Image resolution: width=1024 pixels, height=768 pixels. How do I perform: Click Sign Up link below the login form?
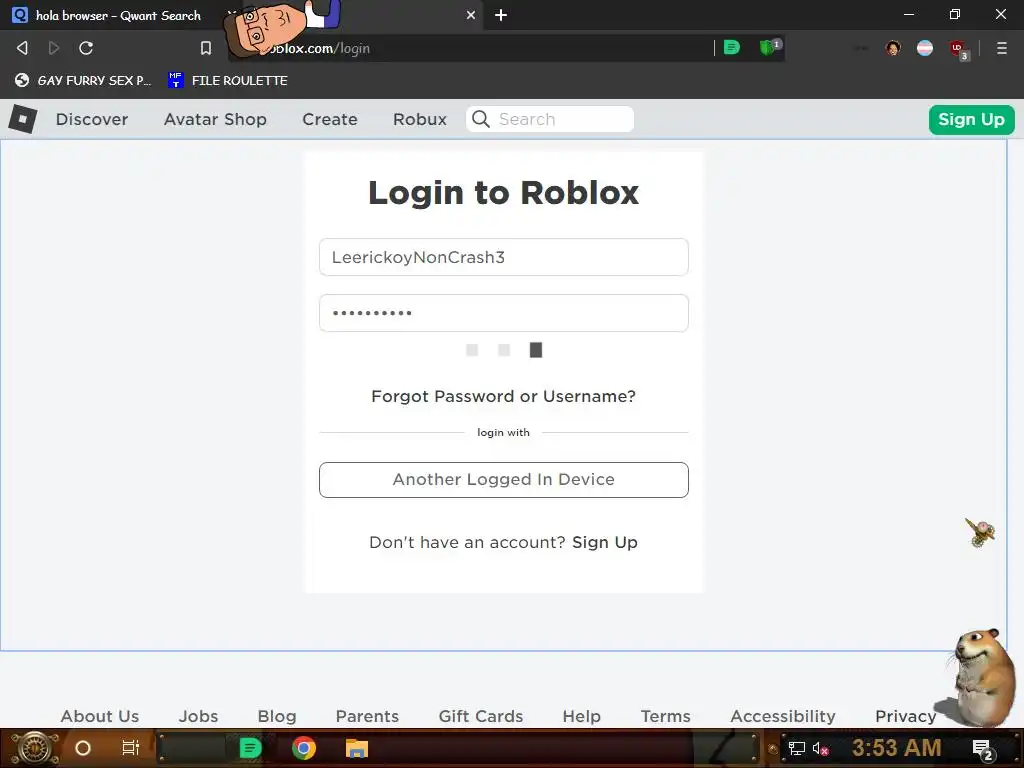point(605,543)
